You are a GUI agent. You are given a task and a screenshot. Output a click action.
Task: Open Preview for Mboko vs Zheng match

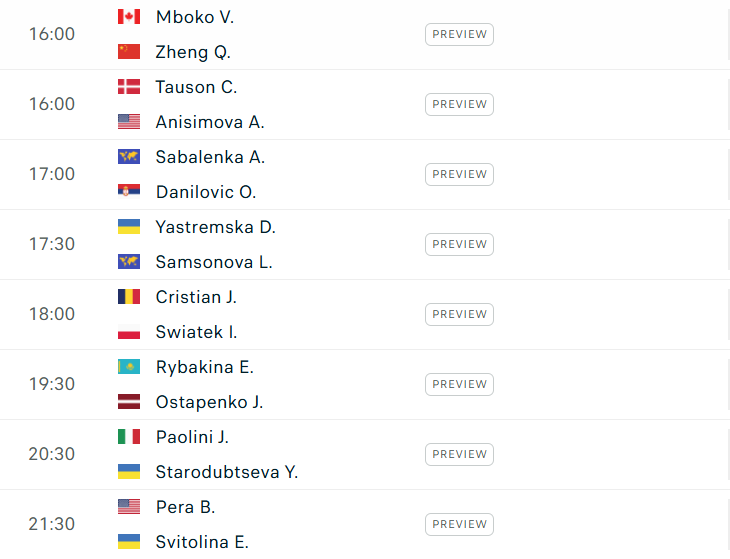click(459, 34)
